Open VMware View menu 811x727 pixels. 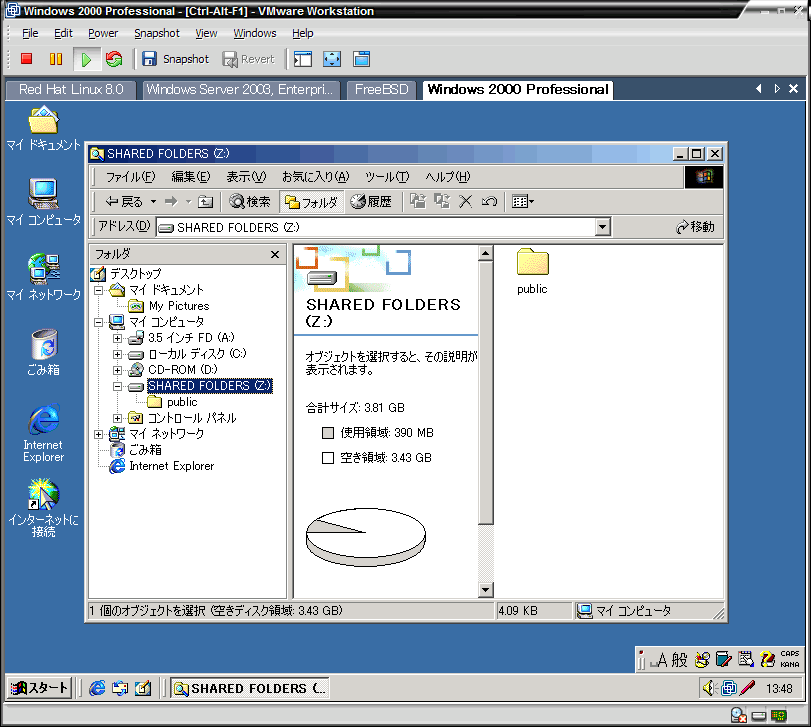(206, 33)
